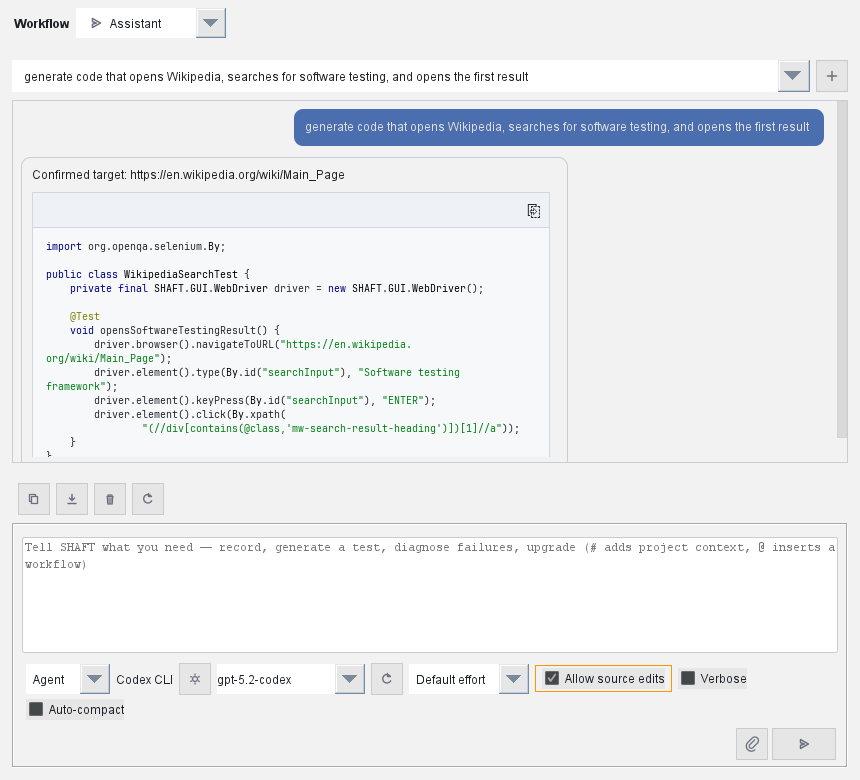
Task: Click the Confirmed target URL text
Action: [188, 175]
